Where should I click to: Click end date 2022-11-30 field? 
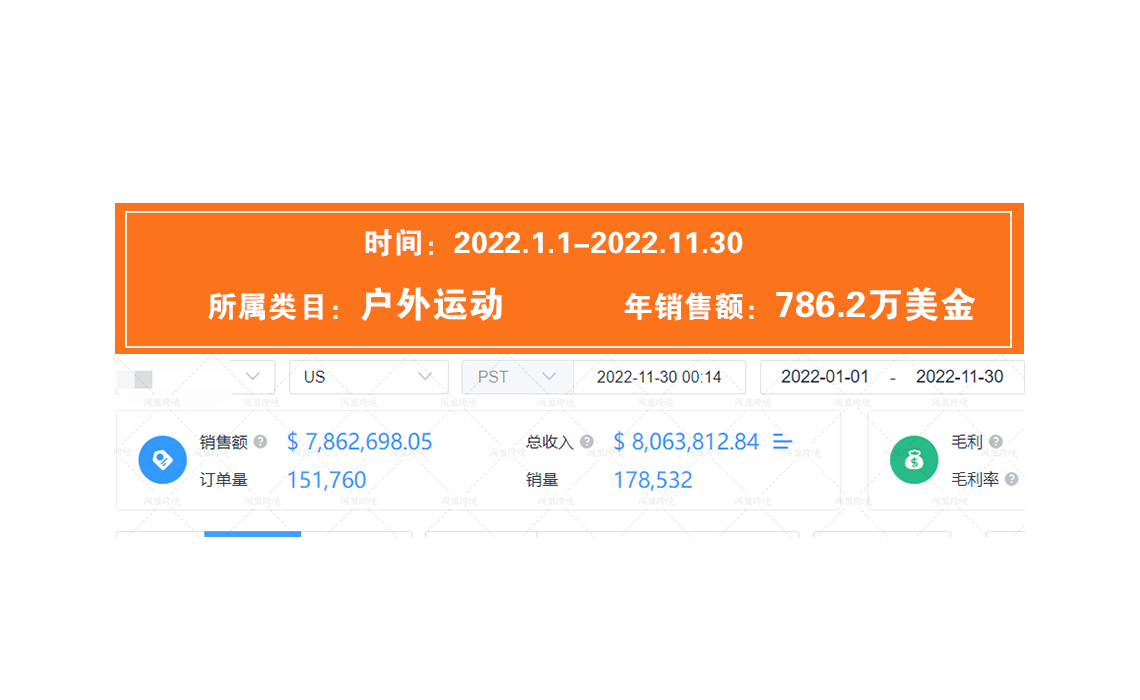959,377
